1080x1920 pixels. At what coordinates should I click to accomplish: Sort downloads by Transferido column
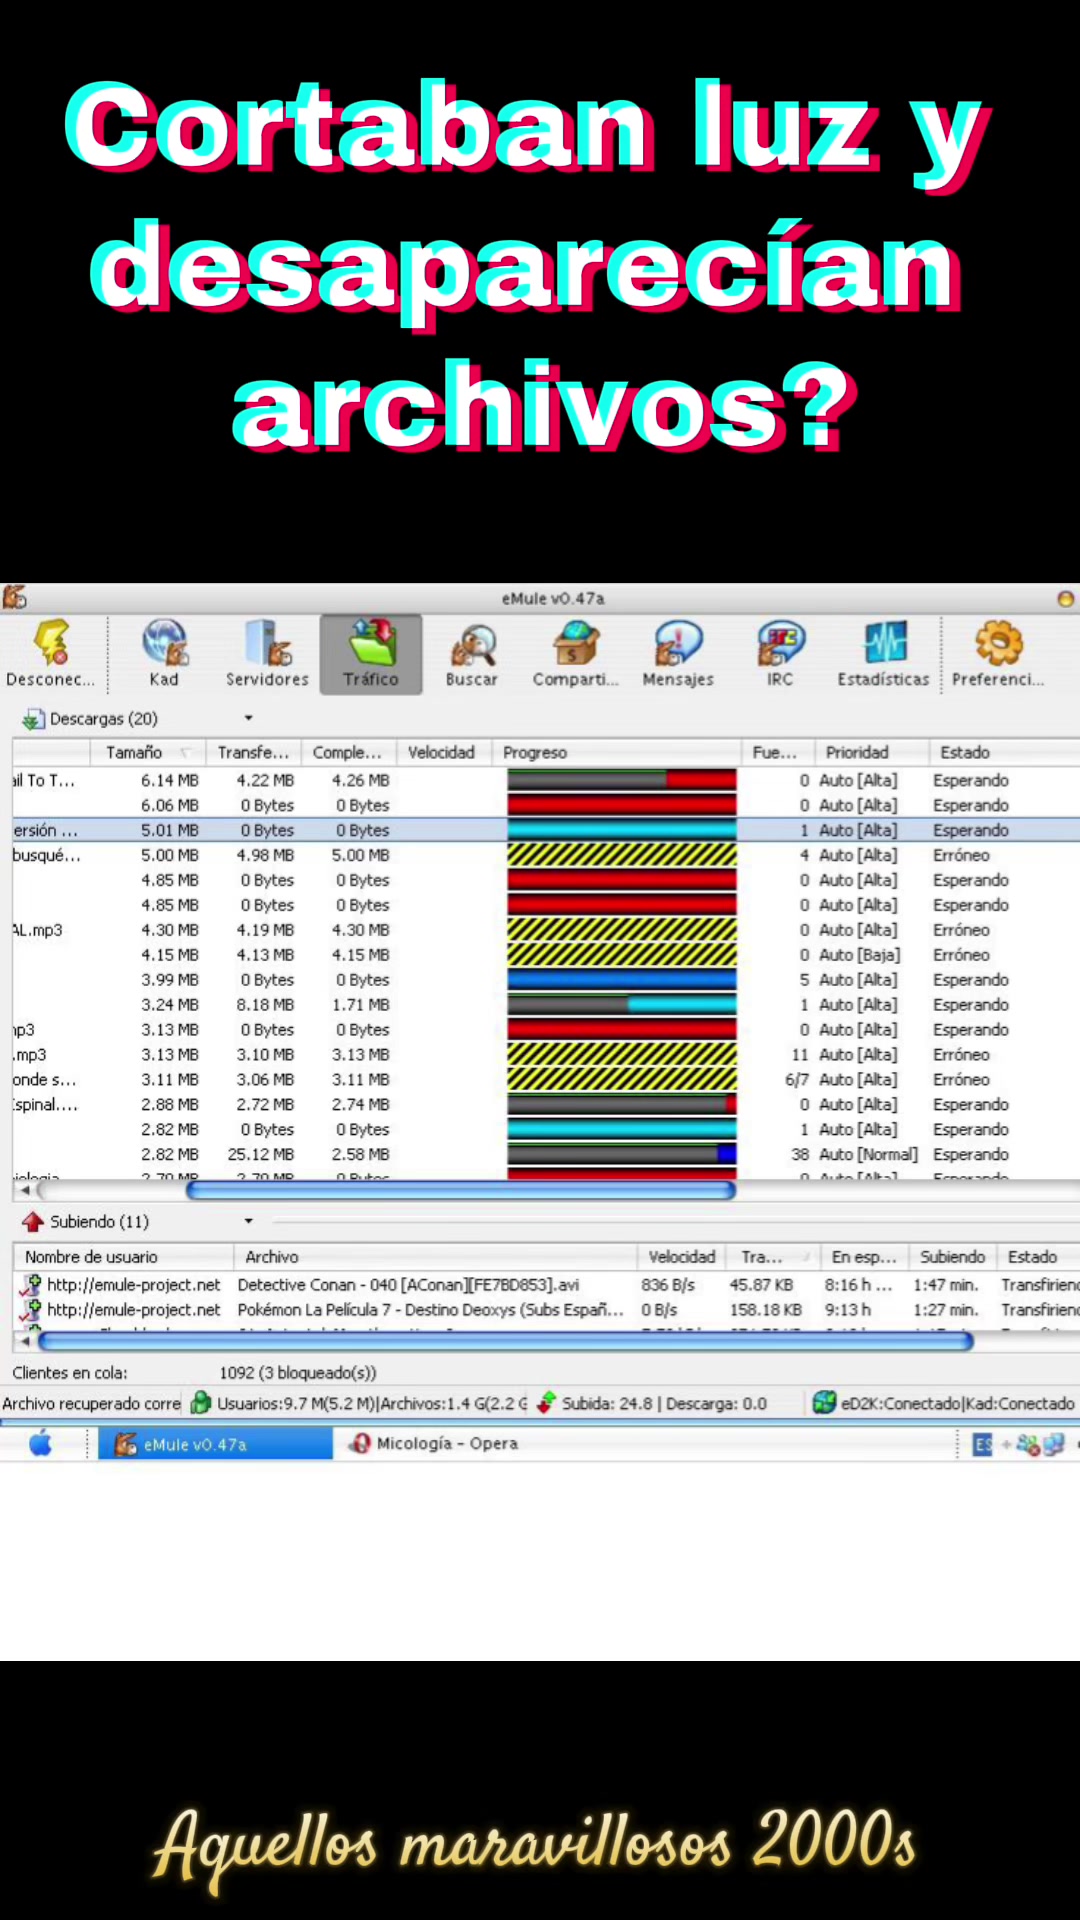pyautogui.click(x=253, y=752)
